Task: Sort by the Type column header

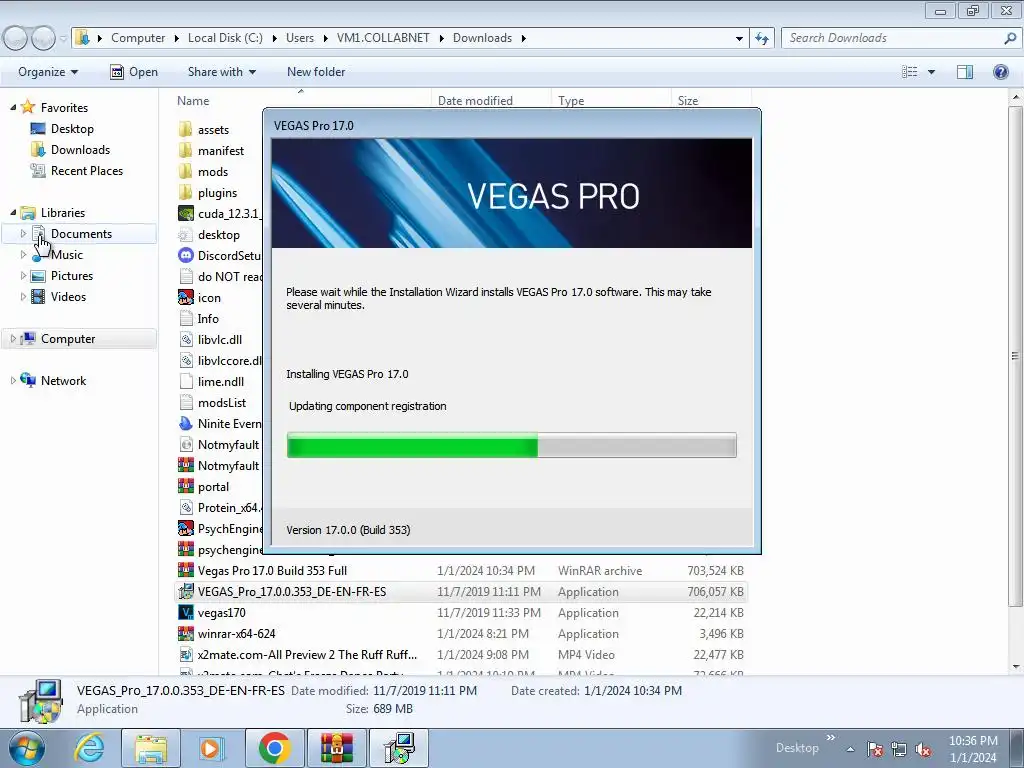Action: (x=571, y=101)
